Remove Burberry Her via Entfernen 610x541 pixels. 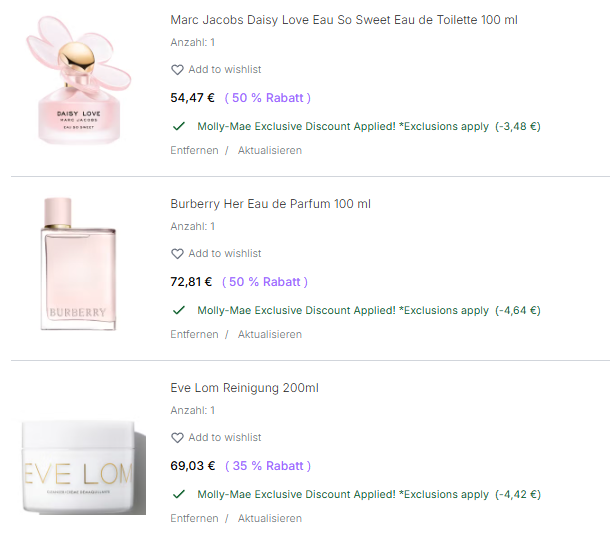point(194,335)
